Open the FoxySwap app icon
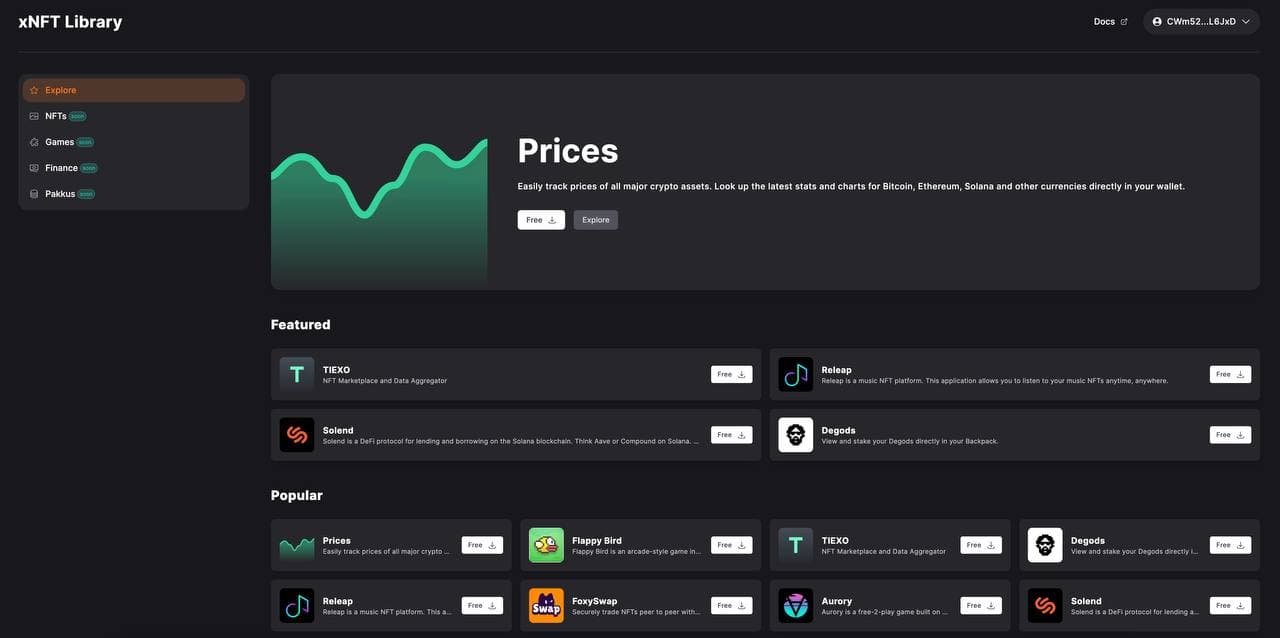This screenshot has width=1280, height=638. [546, 606]
